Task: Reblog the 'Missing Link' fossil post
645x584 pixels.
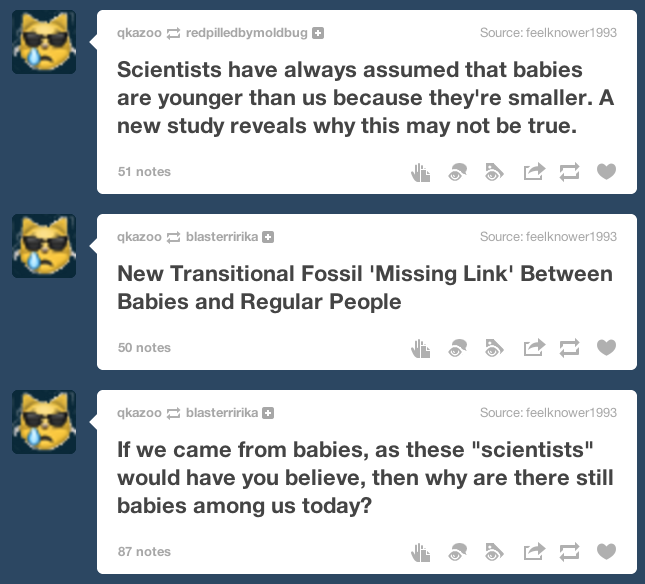Action: tap(570, 348)
